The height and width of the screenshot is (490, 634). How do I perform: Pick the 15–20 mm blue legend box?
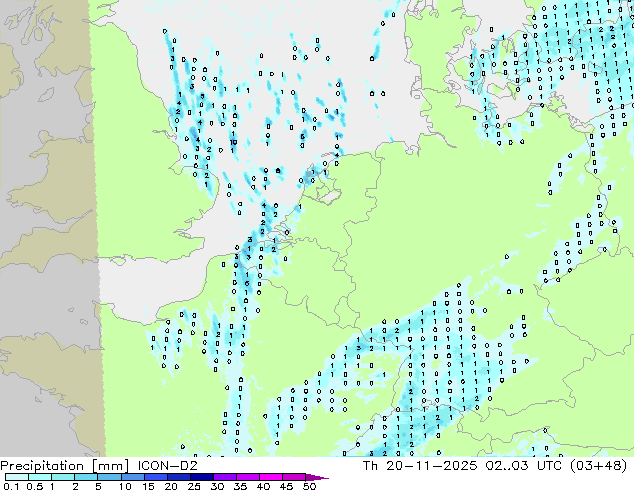(x=155, y=477)
